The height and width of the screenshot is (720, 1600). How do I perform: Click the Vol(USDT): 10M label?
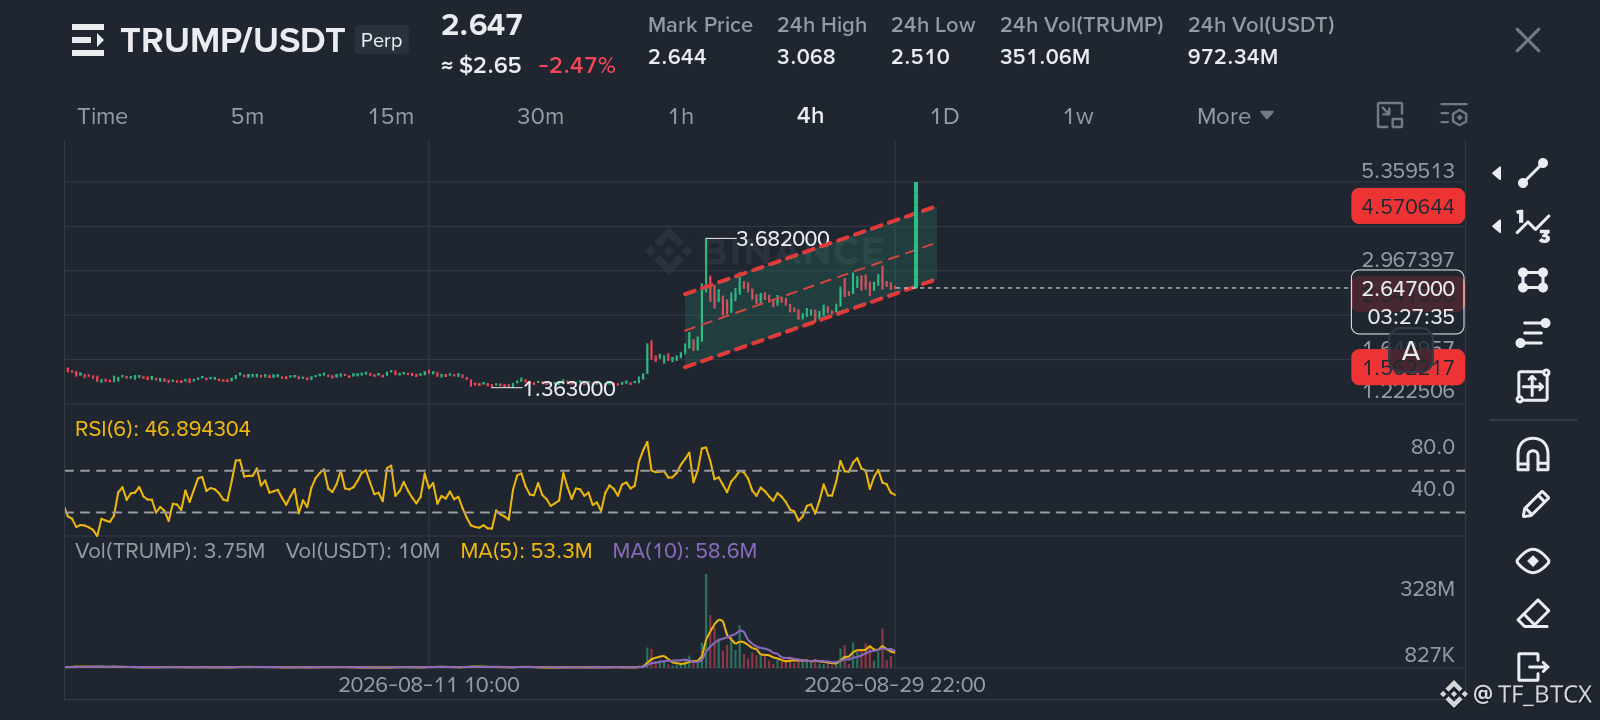click(x=363, y=551)
